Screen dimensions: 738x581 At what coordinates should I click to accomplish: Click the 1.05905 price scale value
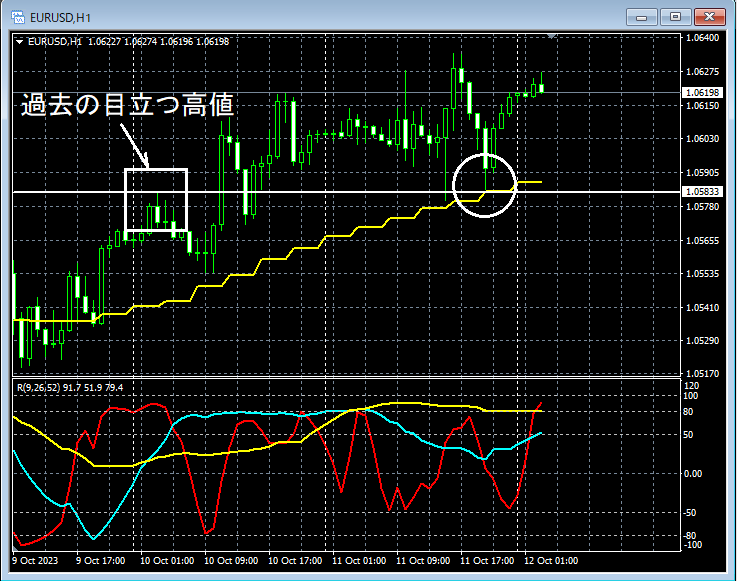click(x=702, y=173)
